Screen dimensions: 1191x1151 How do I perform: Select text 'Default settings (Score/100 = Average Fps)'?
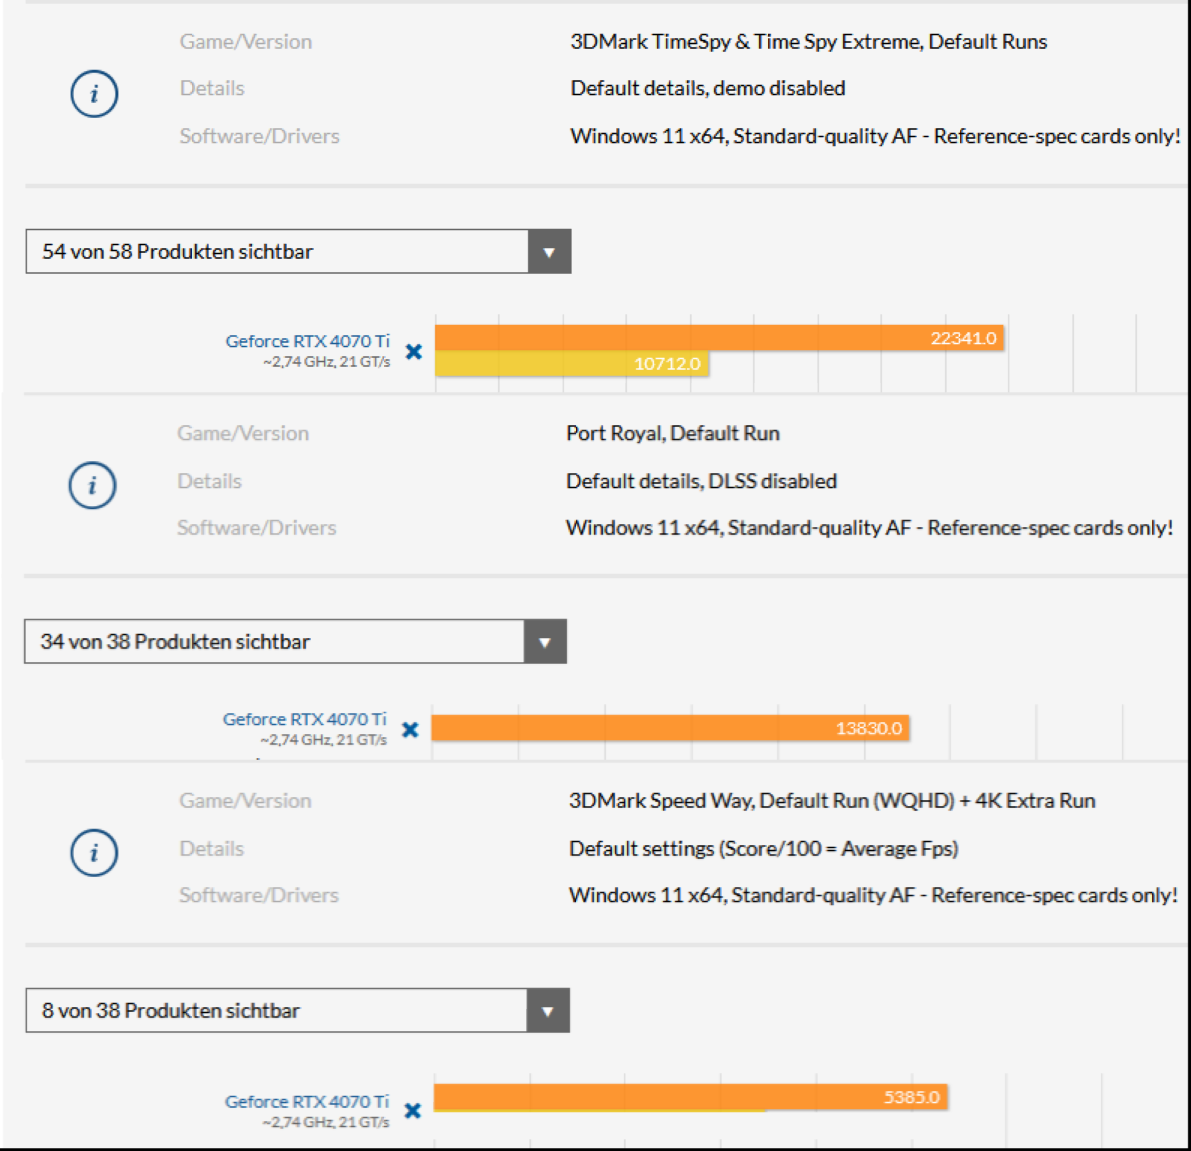click(x=763, y=849)
